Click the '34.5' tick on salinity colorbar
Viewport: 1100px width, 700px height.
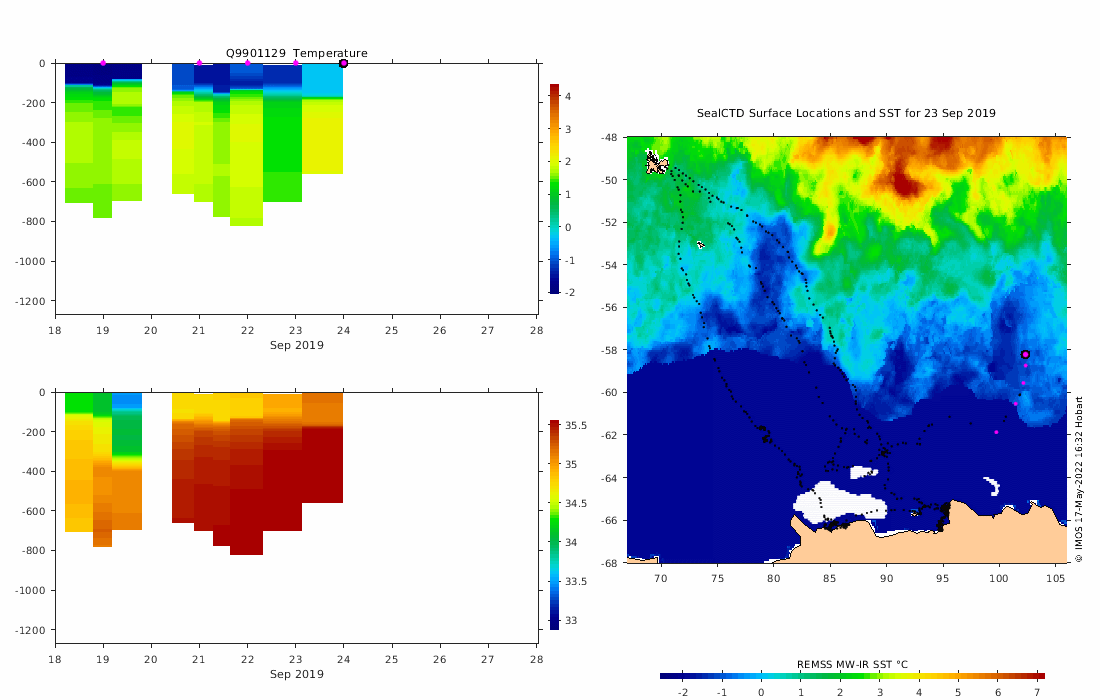pos(576,504)
